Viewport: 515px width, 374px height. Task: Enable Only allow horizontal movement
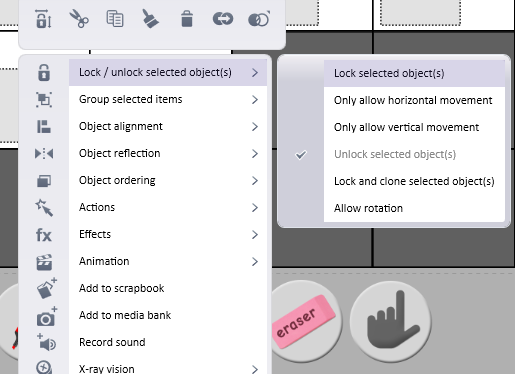click(x=413, y=100)
